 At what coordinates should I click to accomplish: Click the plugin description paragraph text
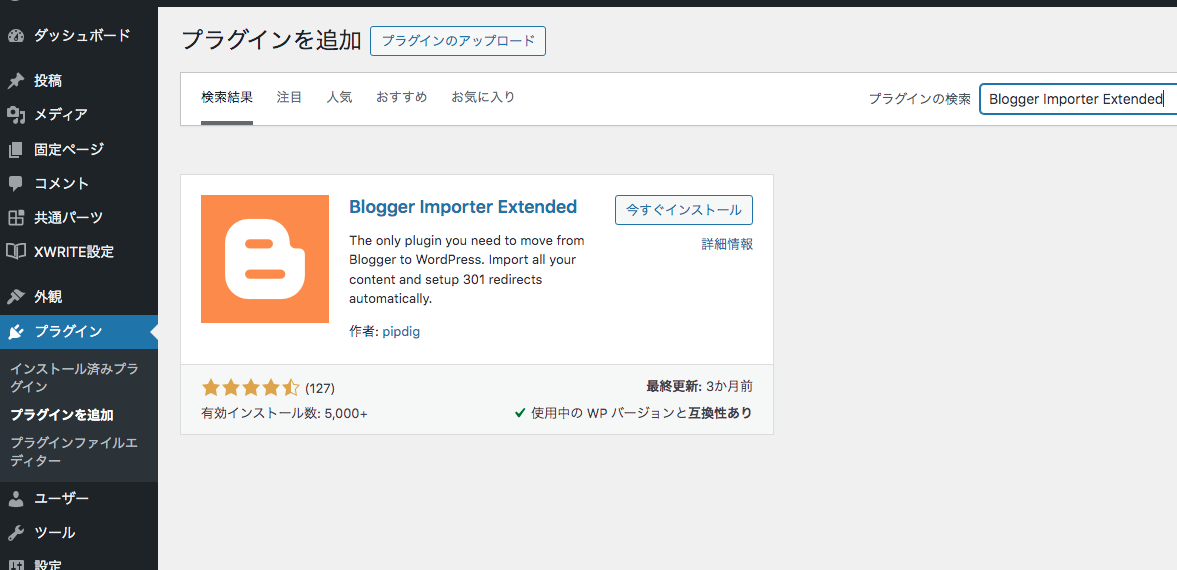click(x=467, y=270)
